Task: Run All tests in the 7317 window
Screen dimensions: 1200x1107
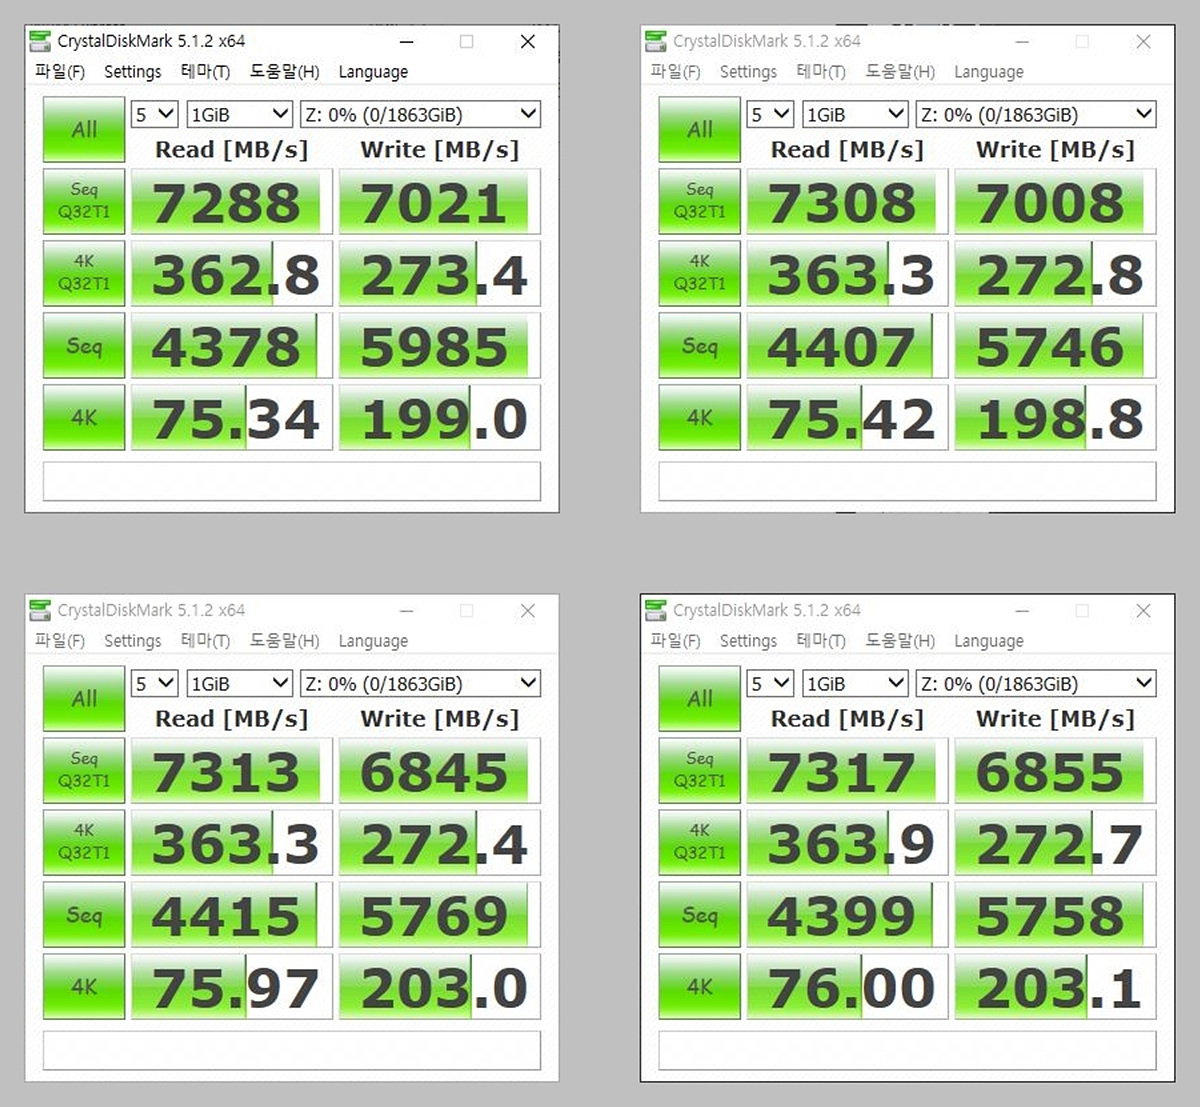Action: point(700,698)
